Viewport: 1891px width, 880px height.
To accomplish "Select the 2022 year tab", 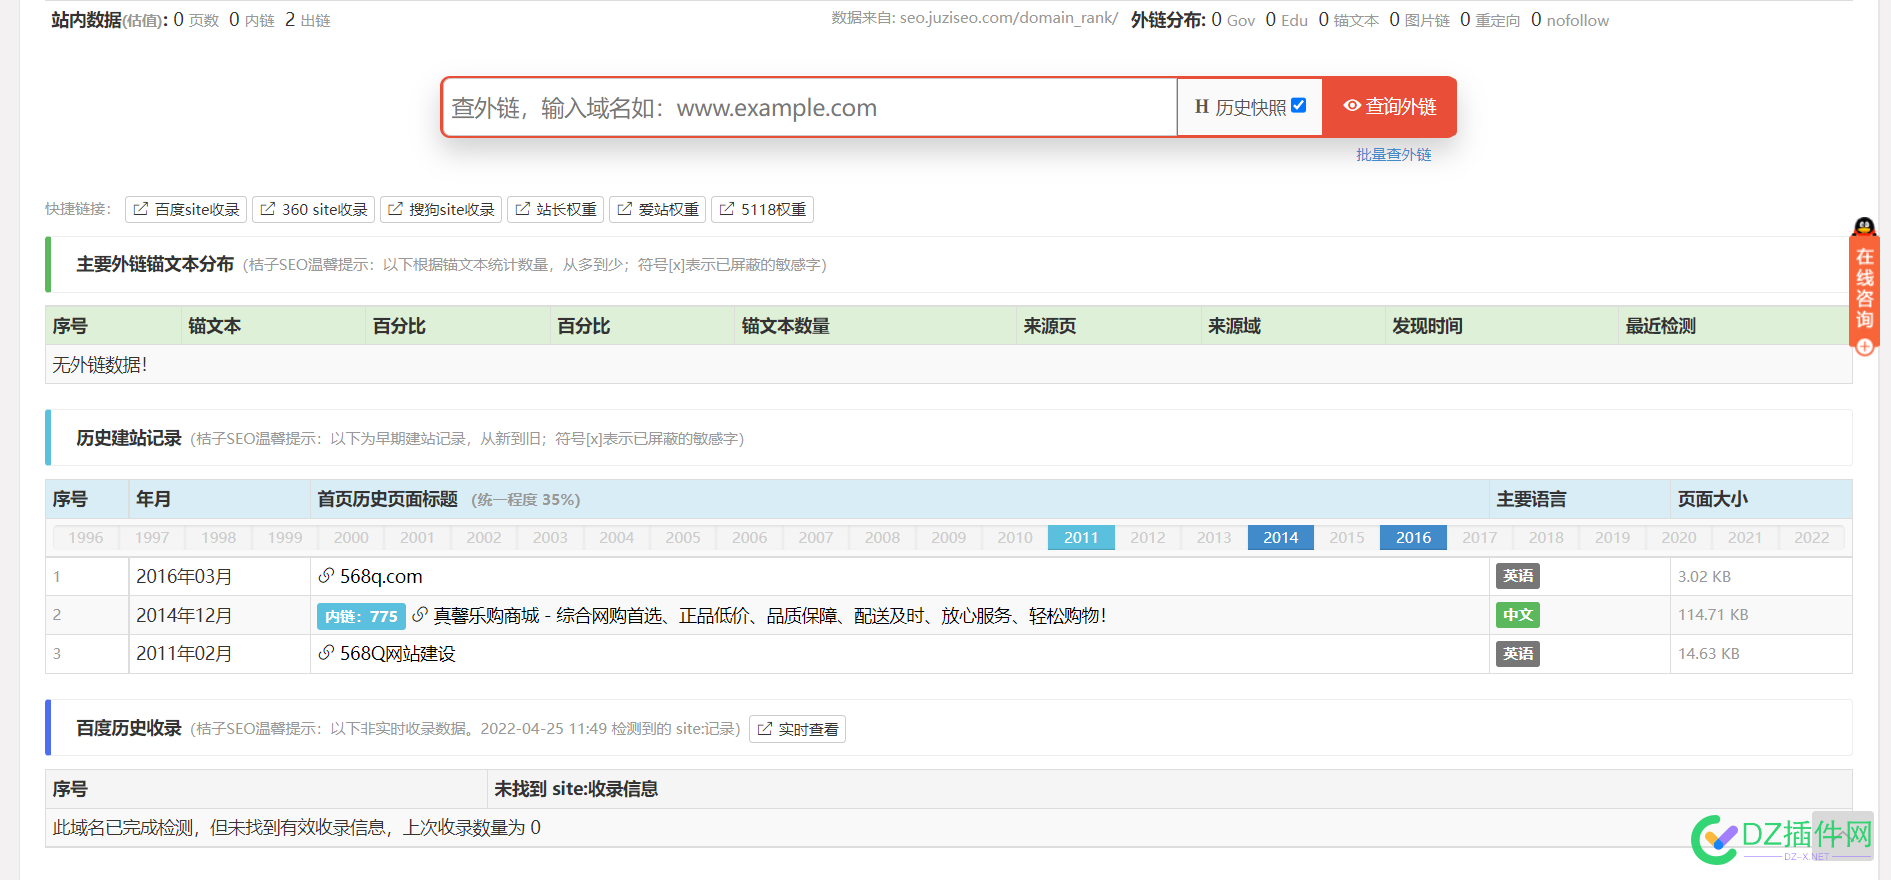I will tap(1811, 537).
